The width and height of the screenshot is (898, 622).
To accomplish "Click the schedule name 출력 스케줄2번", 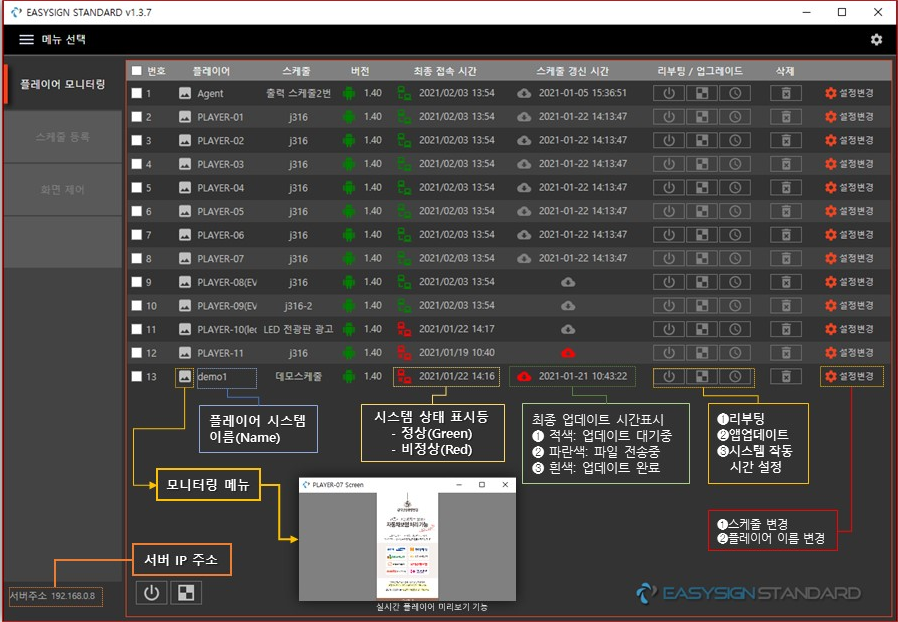I will click(298, 93).
